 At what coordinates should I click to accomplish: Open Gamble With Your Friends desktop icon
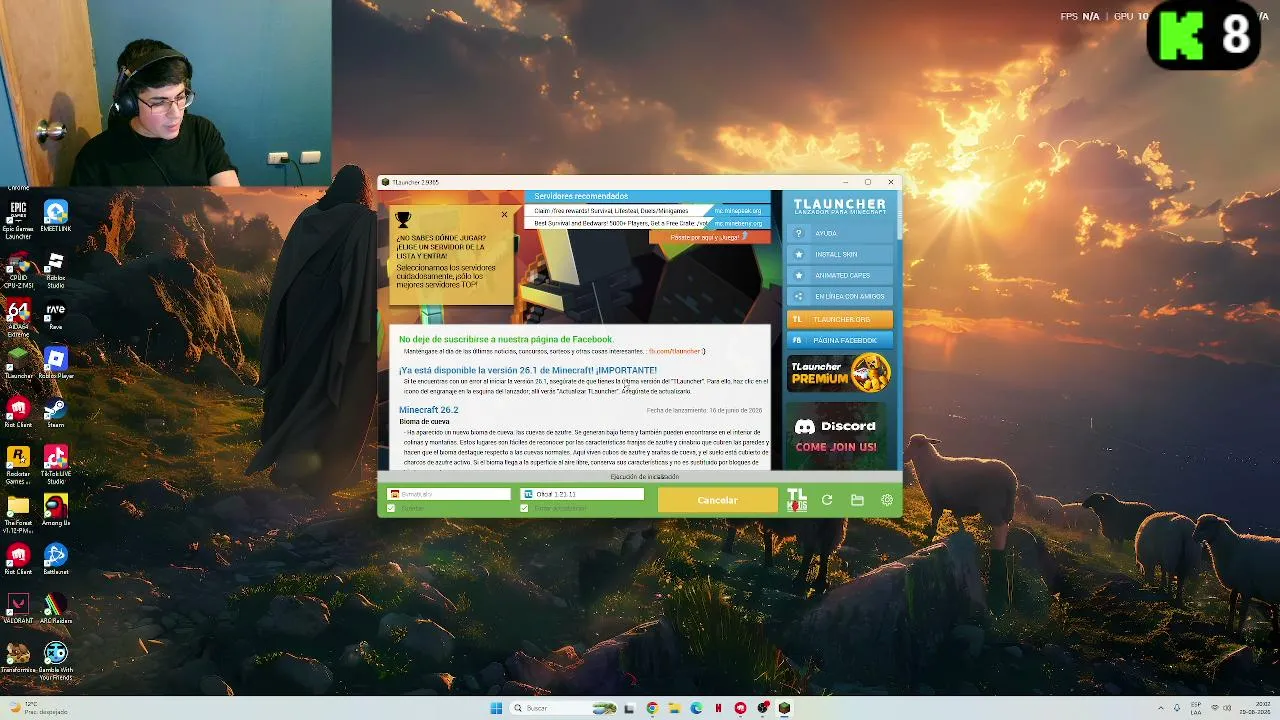pyautogui.click(x=56, y=661)
